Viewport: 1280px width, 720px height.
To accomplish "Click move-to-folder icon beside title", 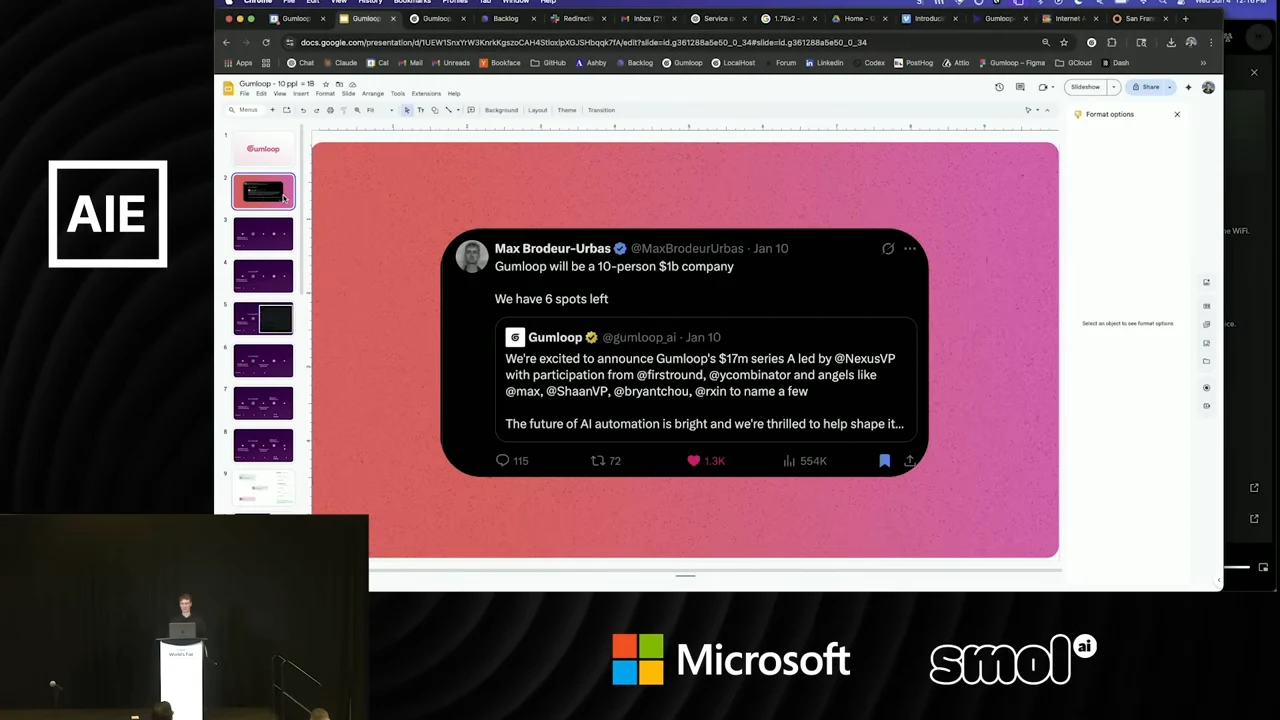I will click(339, 84).
